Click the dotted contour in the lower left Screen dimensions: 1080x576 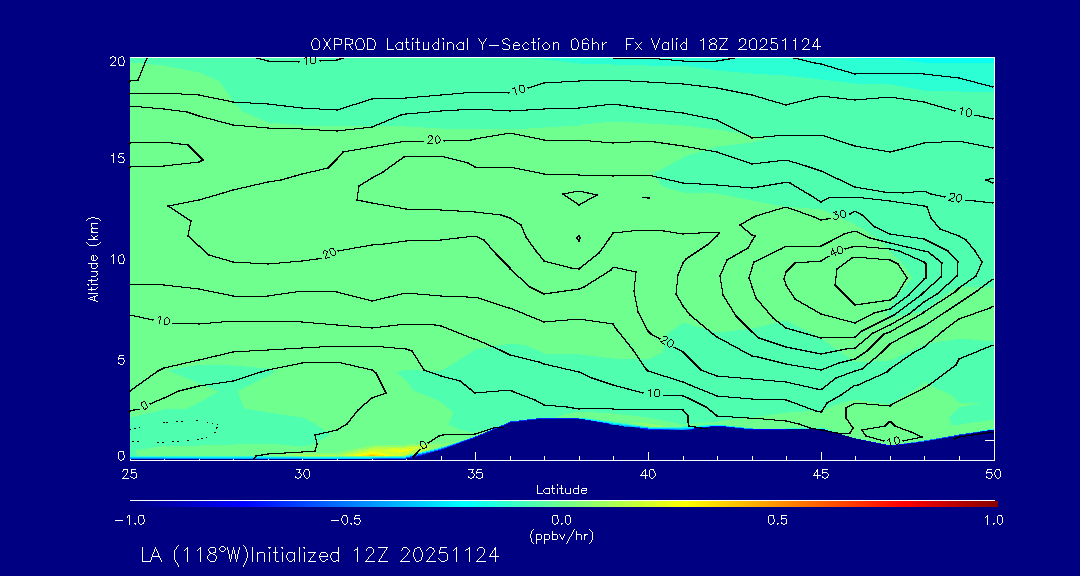(178, 430)
